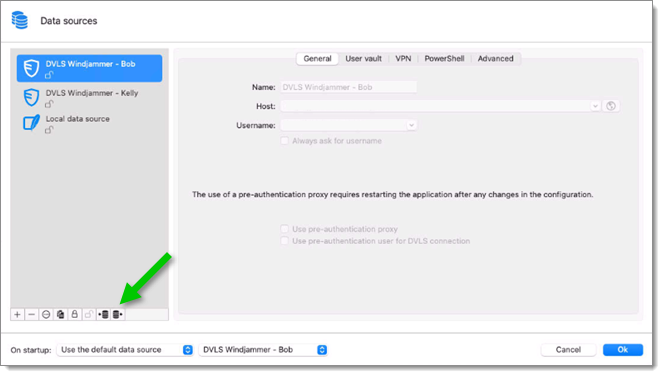The width and height of the screenshot is (663, 376).
Task: Click the pre-authentication proxy restart notice text
Action: click(392, 195)
